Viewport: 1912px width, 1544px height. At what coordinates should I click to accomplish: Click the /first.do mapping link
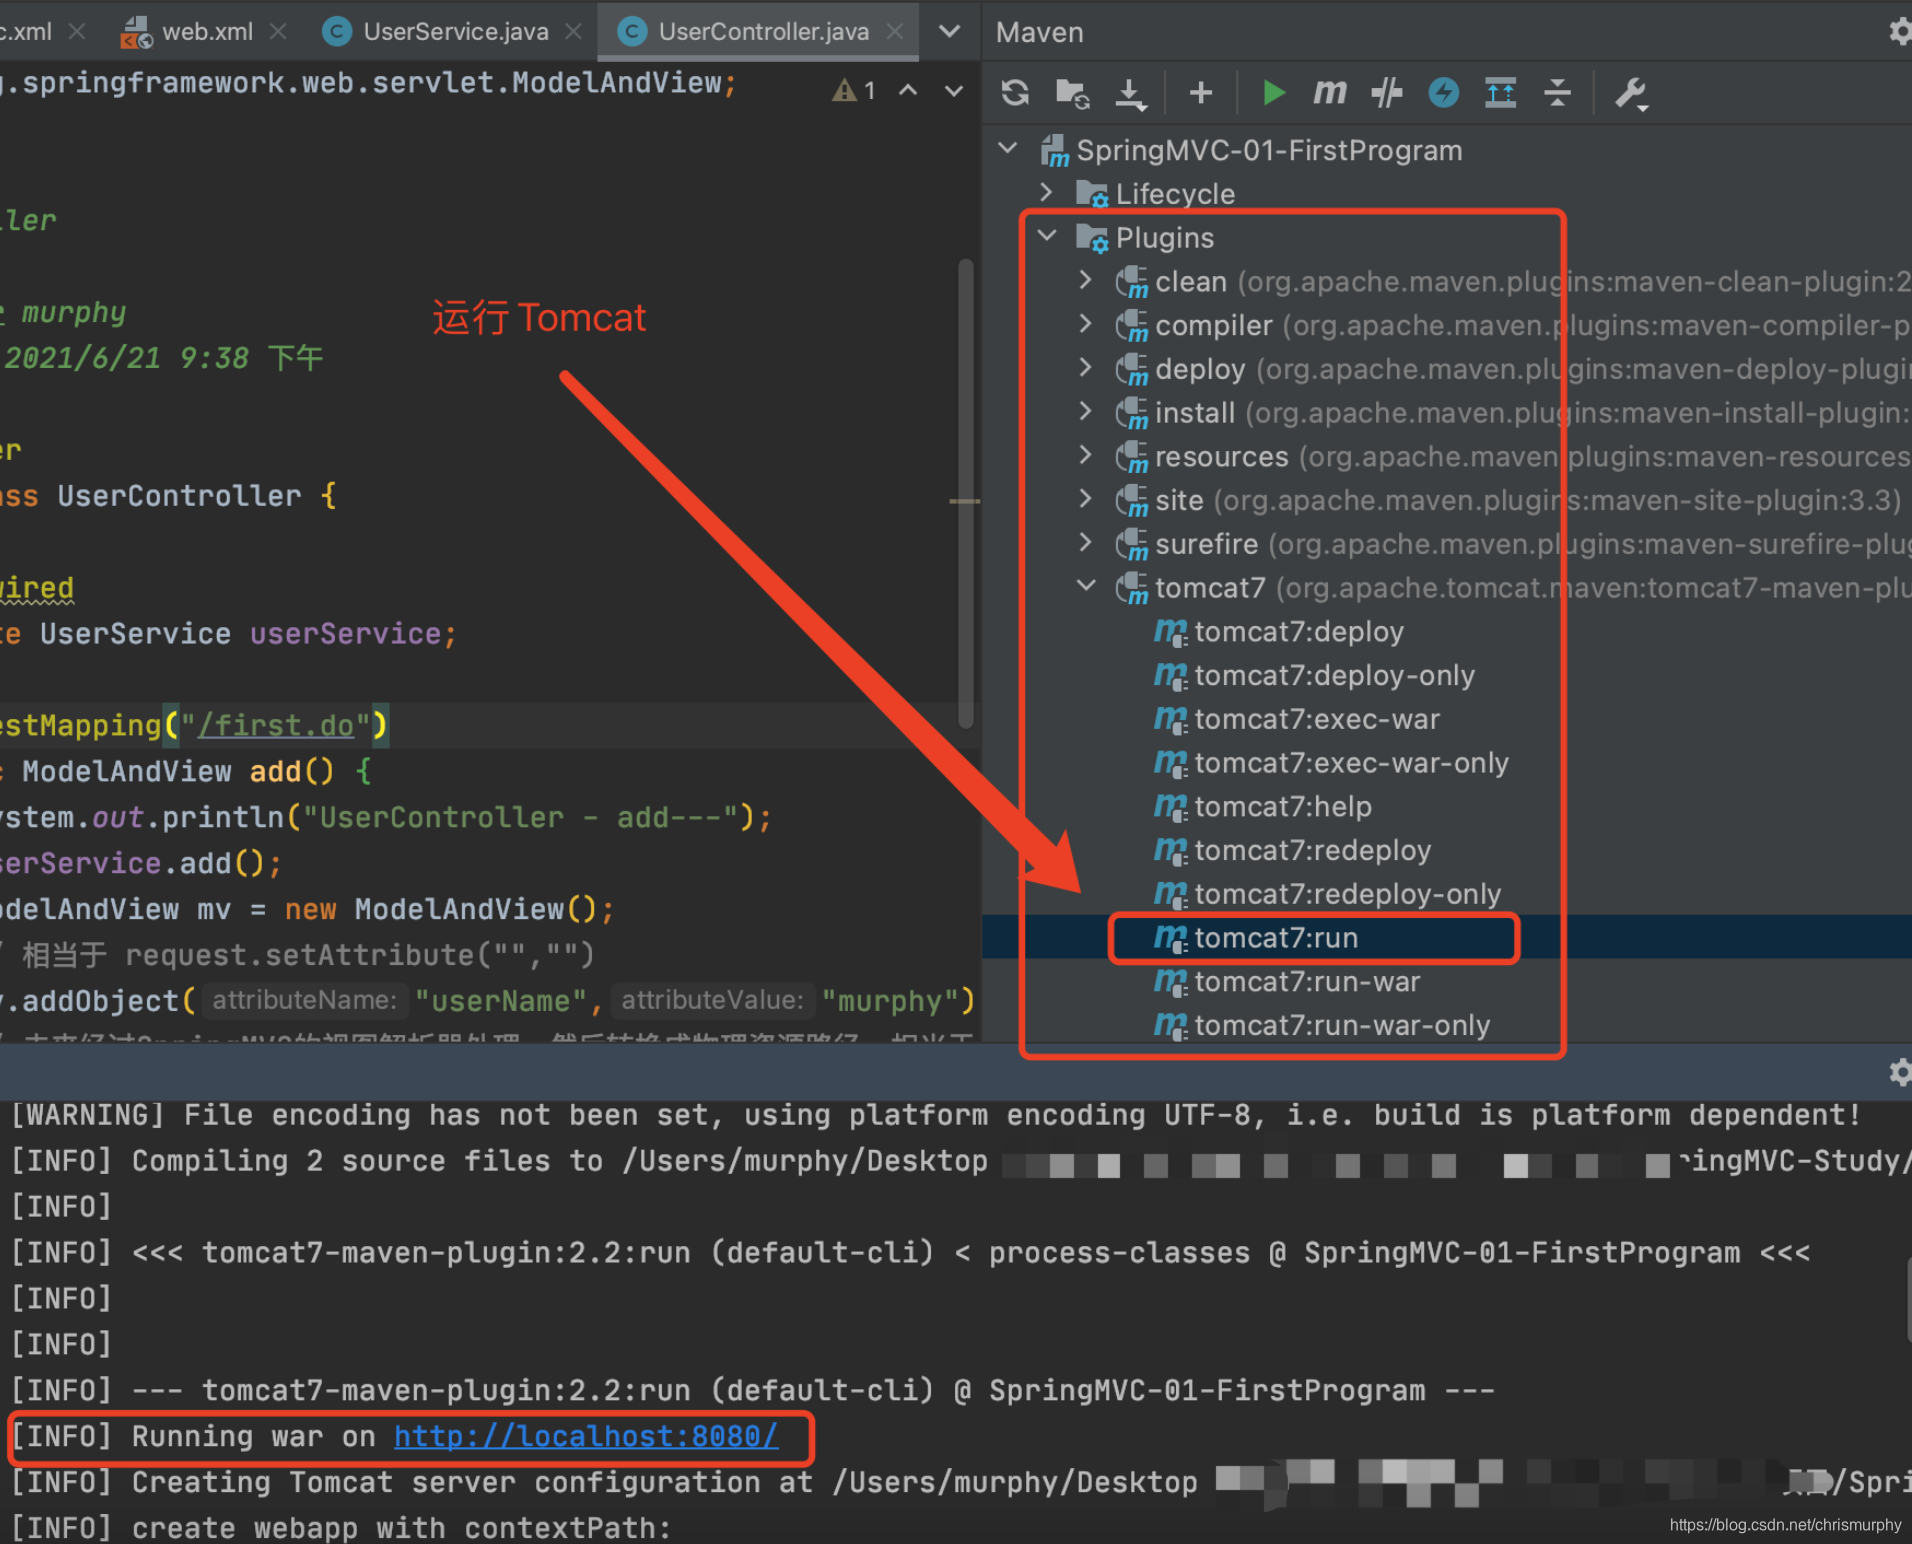(x=276, y=725)
